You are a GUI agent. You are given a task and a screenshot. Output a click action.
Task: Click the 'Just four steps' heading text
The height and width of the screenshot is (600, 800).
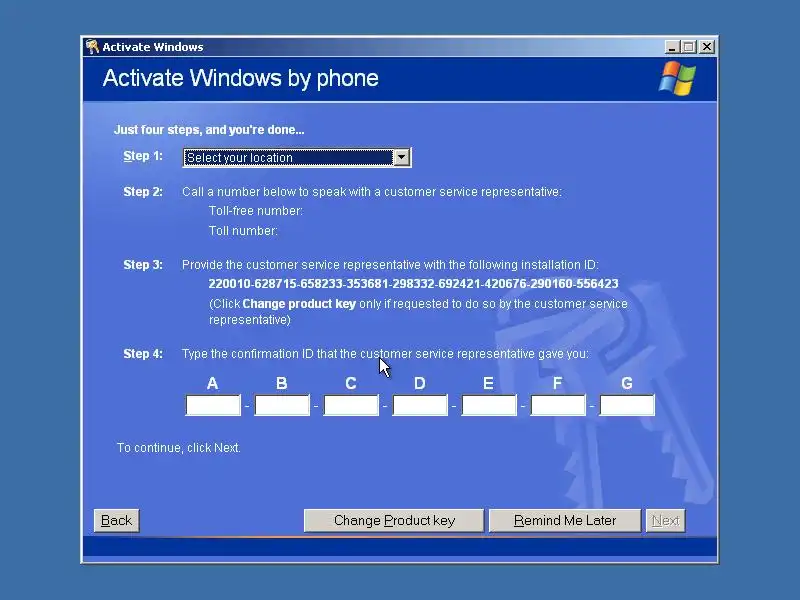[209, 130]
